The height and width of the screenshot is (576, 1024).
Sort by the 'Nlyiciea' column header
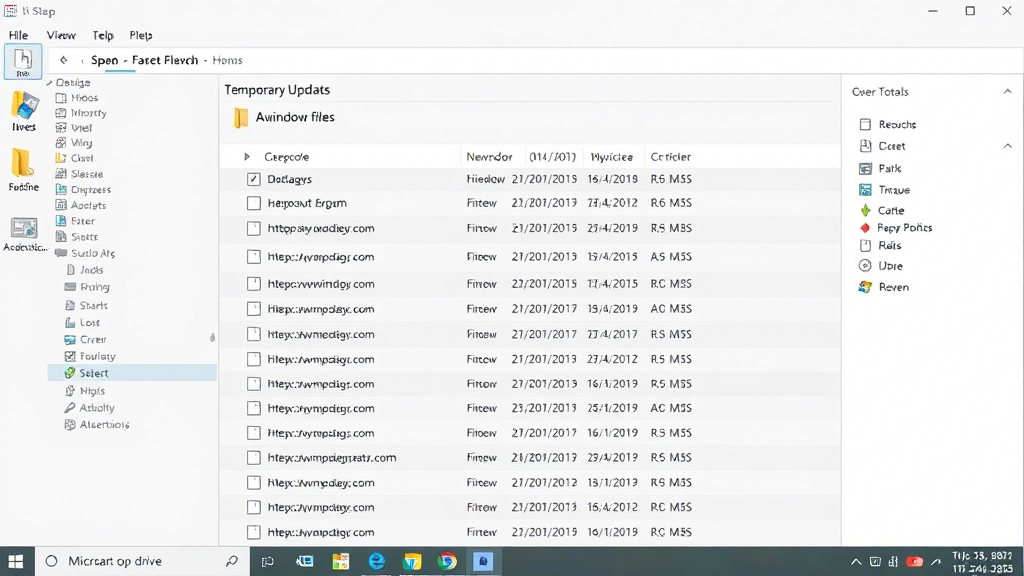pyautogui.click(x=611, y=157)
